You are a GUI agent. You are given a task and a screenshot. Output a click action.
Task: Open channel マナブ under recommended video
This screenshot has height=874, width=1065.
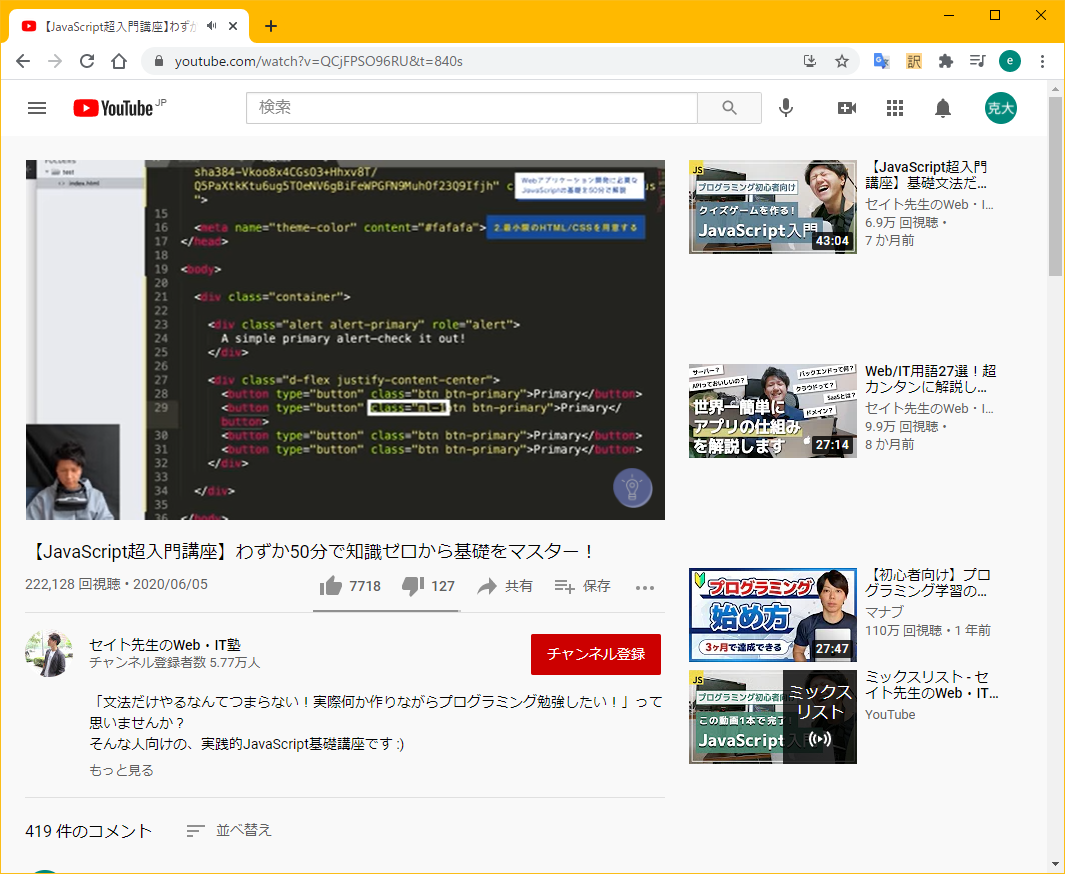click(884, 612)
